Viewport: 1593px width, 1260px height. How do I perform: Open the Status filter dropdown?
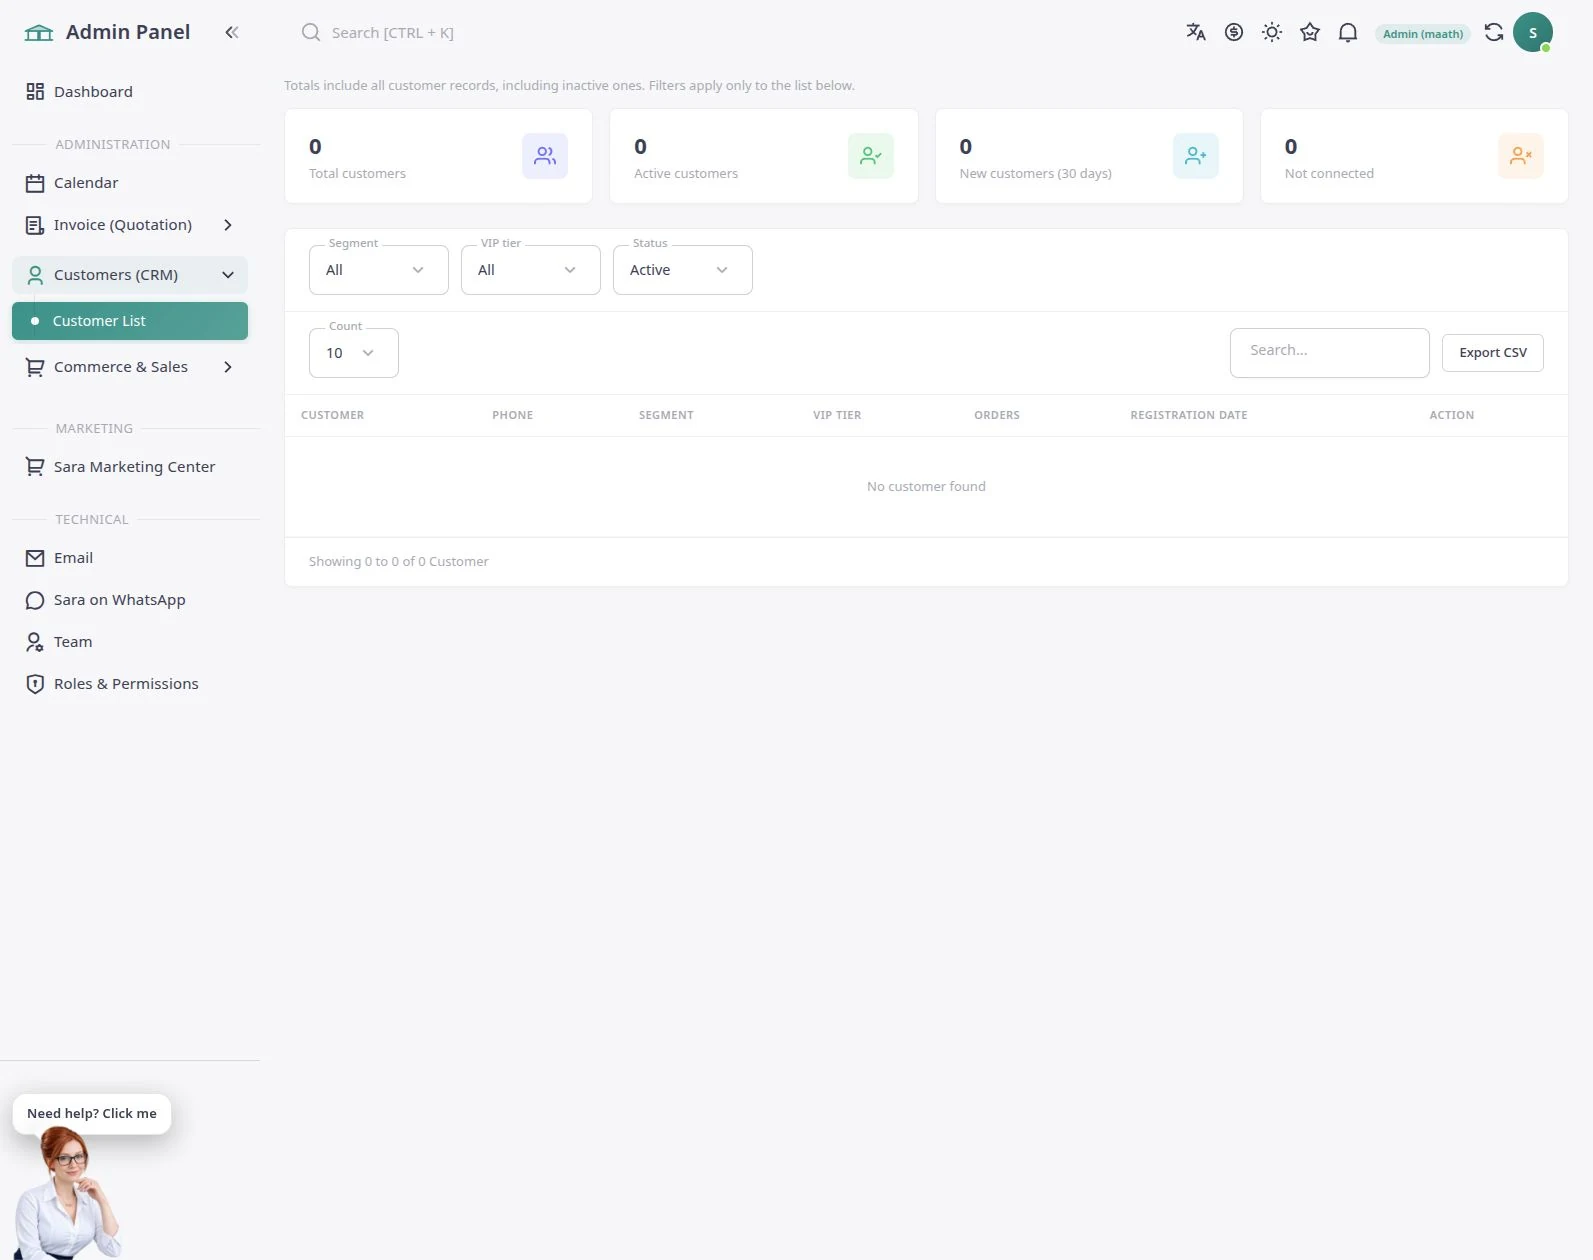click(683, 270)
